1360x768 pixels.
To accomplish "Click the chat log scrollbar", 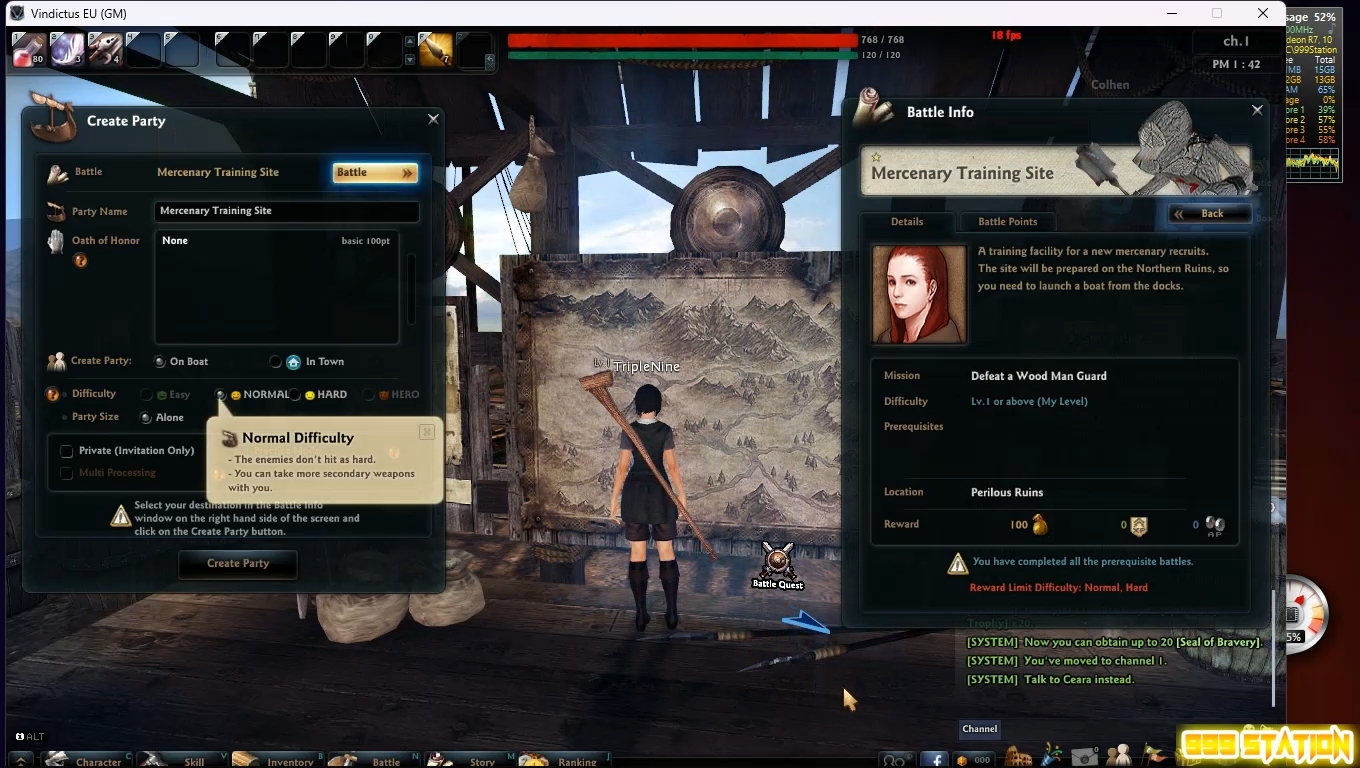I will click(1274, 649).
